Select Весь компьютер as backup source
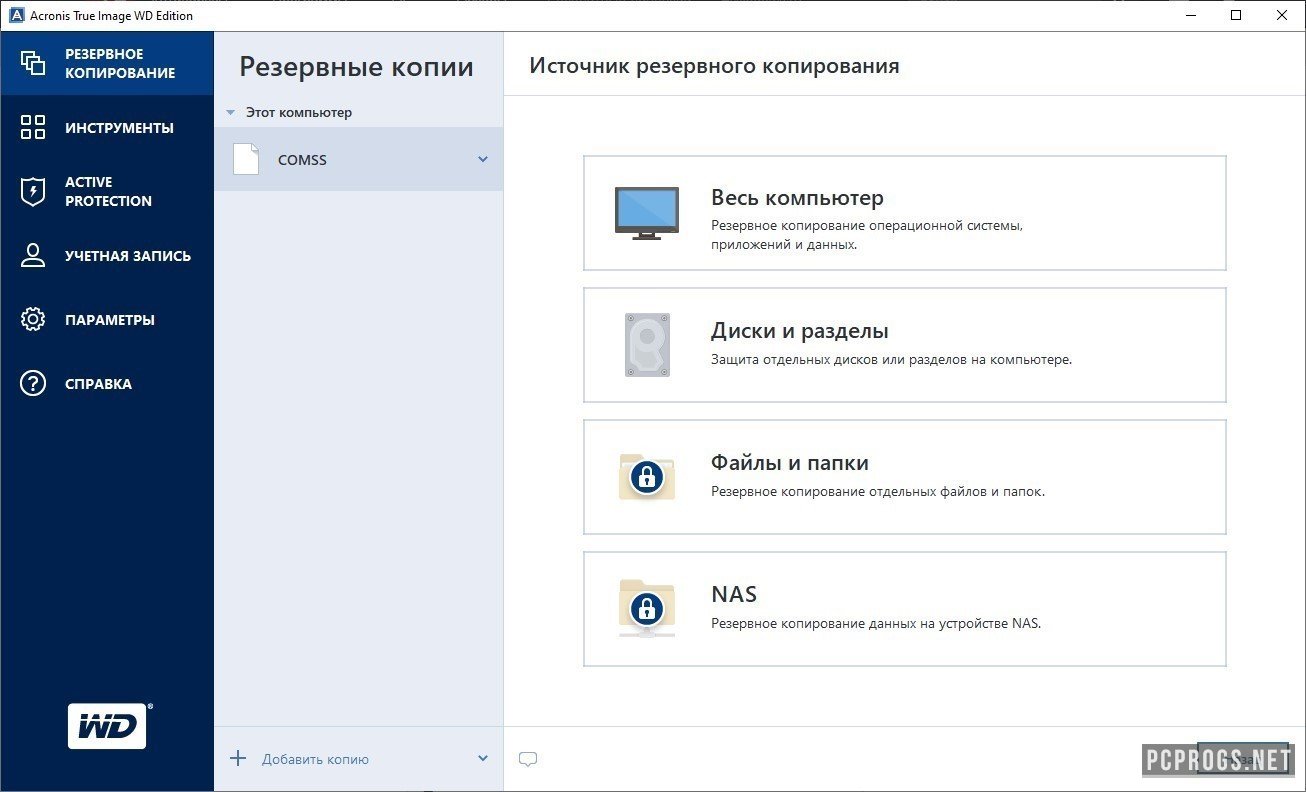This screenshot has height=792, width=1306. 904,213
